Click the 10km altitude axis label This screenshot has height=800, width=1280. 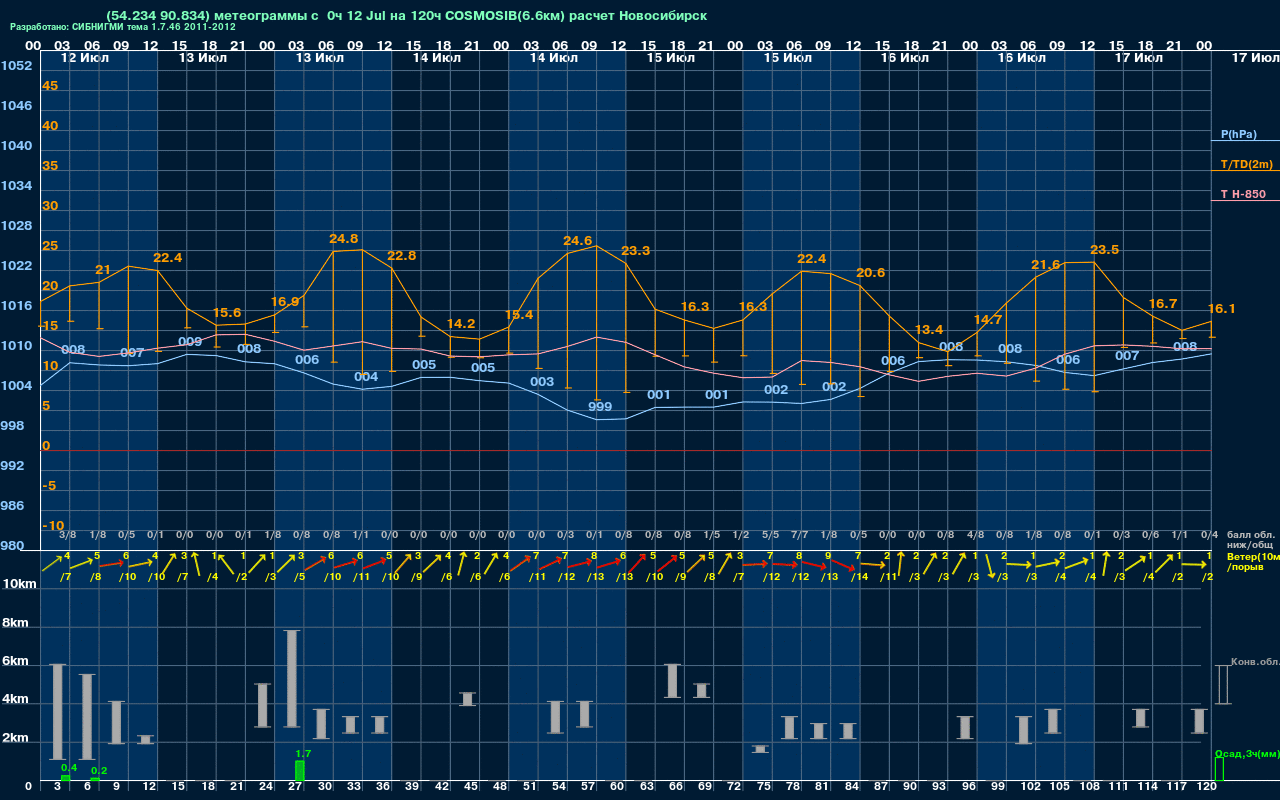[x=19, y=584]
